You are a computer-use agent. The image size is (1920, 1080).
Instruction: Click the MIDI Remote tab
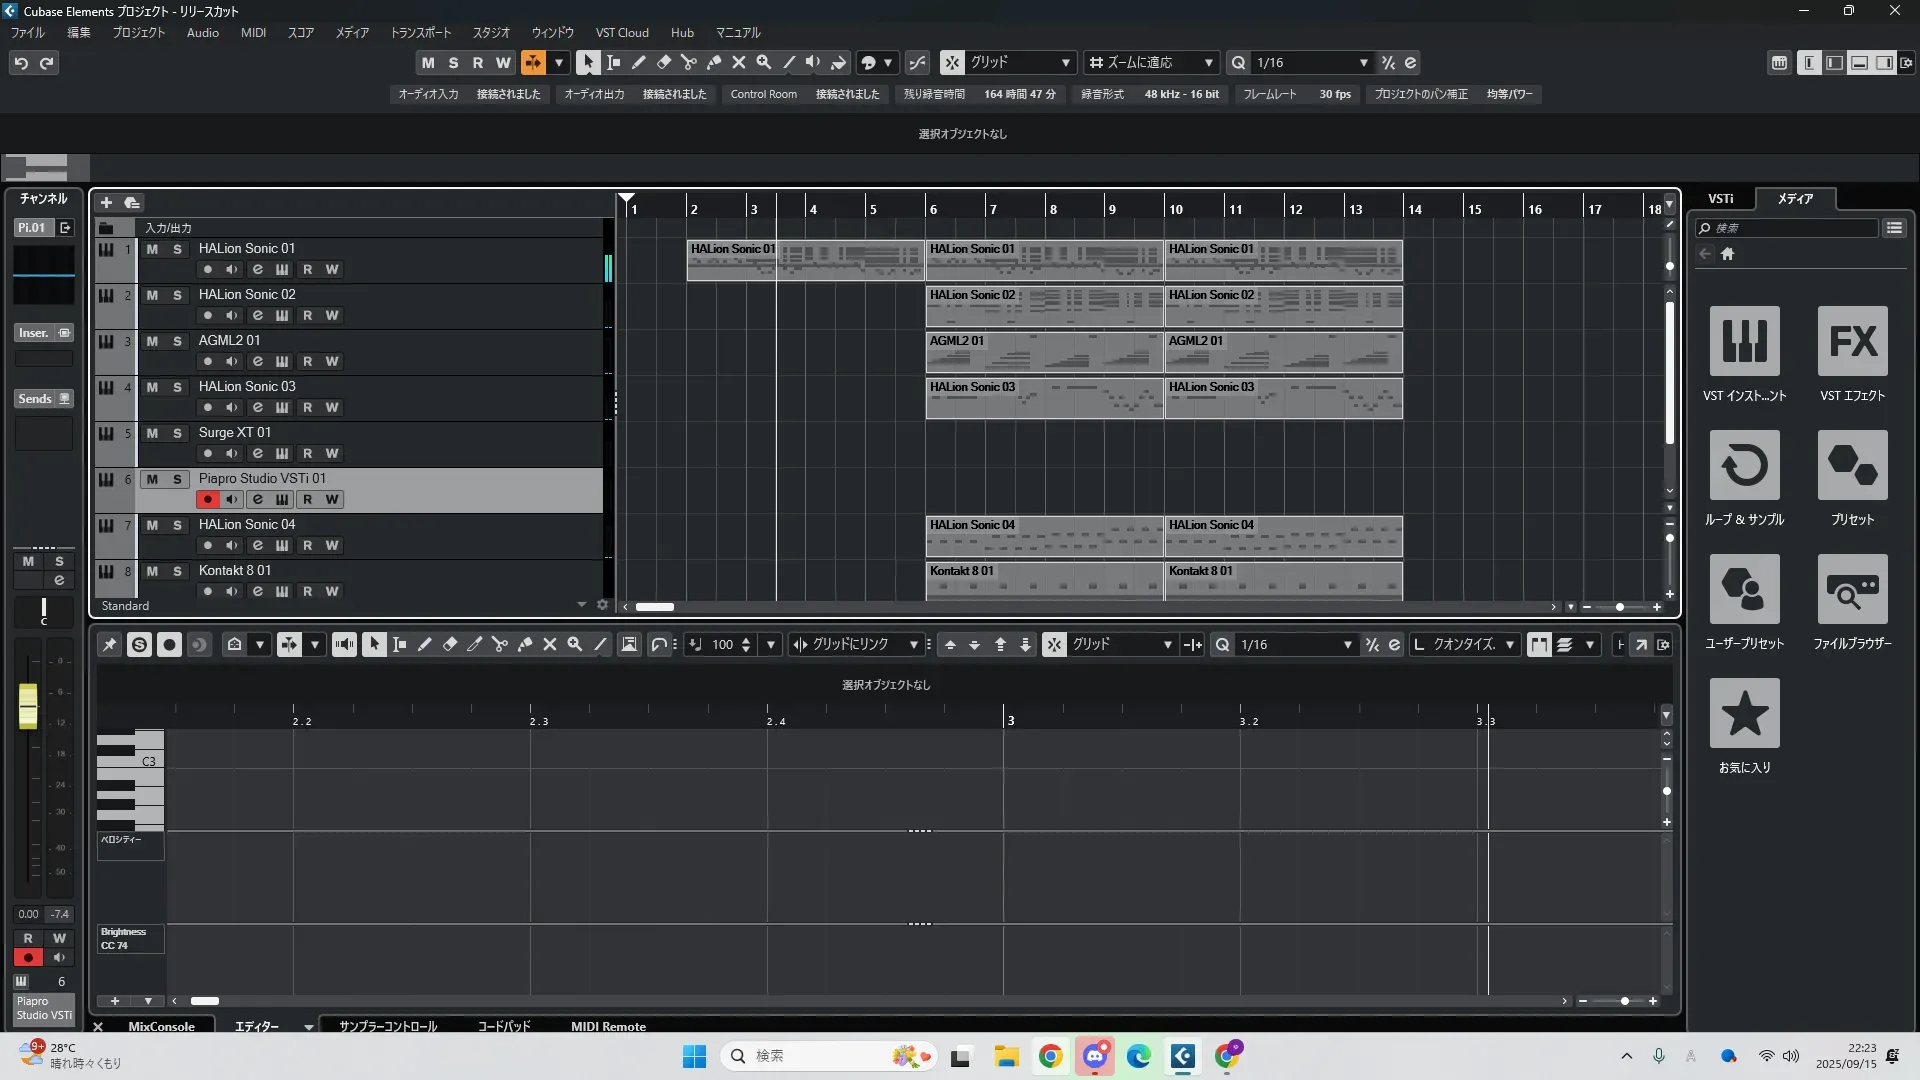click(608, 1026)
